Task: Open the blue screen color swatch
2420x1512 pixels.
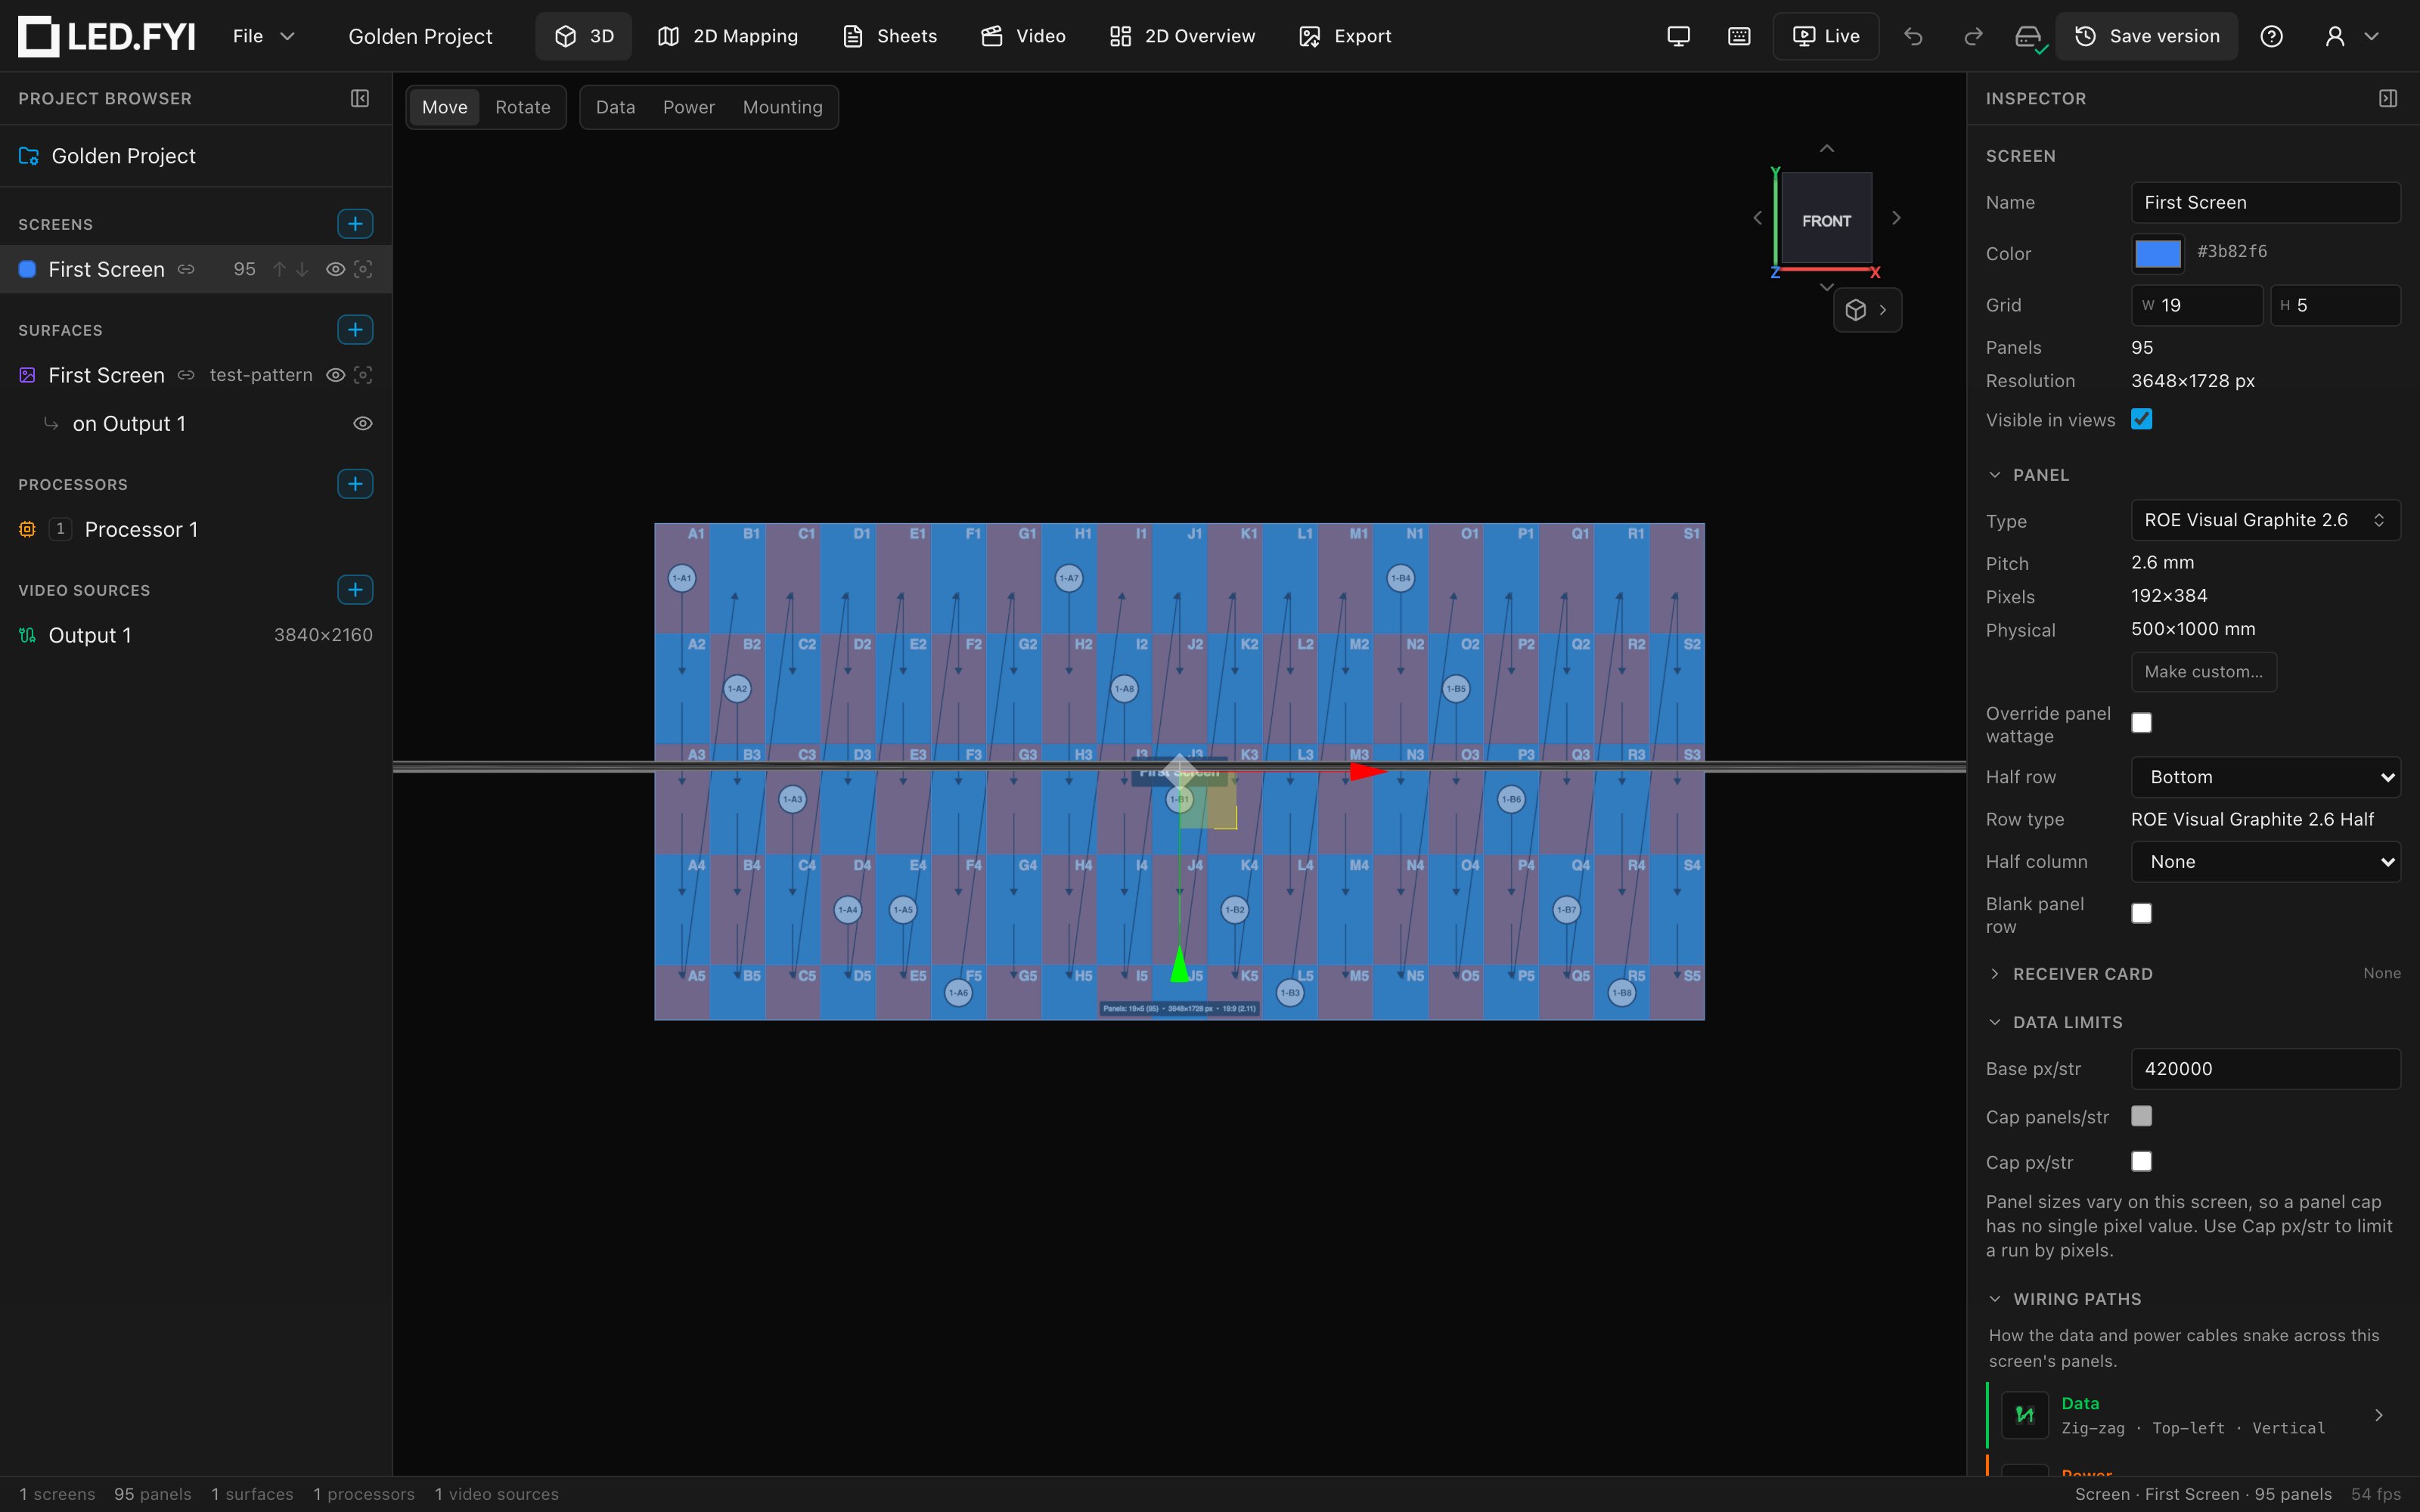Action: [x=2157, y=253]
